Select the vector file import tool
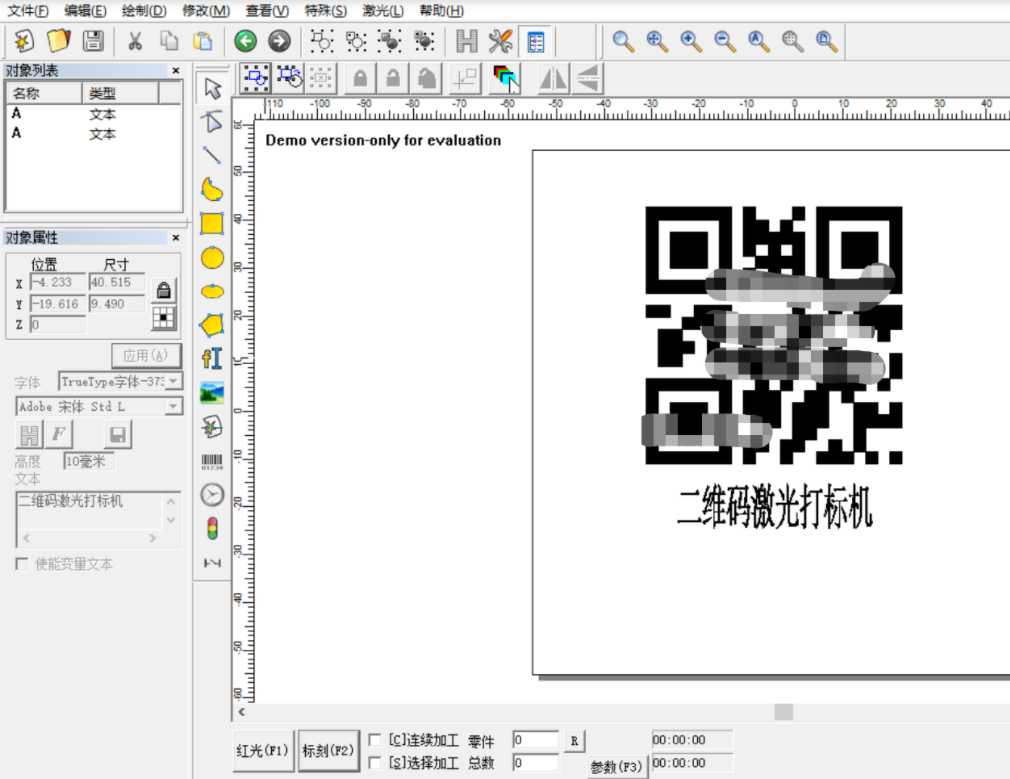1010x779 pixels. point(212,427)
